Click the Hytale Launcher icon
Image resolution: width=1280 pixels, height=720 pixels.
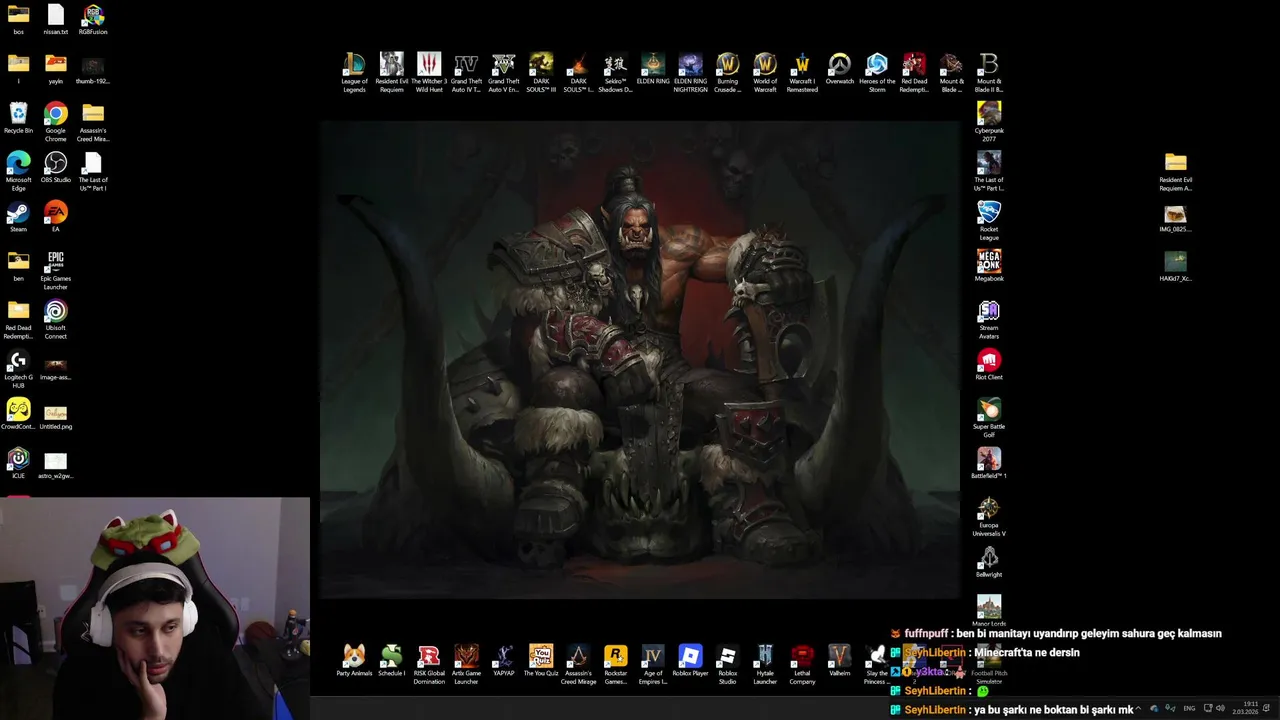765,664
